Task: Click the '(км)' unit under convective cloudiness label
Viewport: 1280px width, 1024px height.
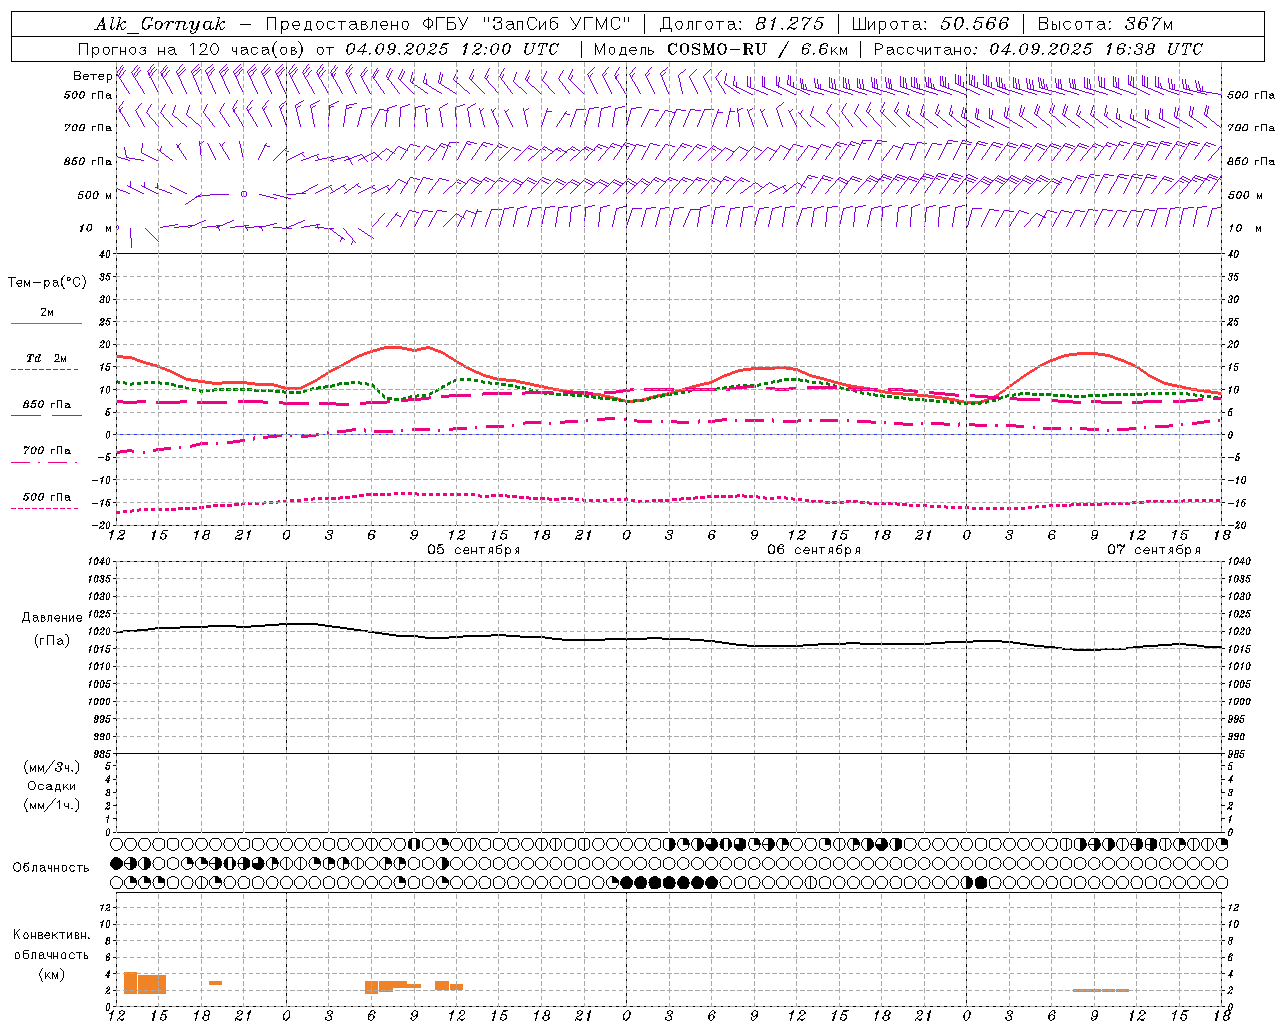Action: point(52,974)
